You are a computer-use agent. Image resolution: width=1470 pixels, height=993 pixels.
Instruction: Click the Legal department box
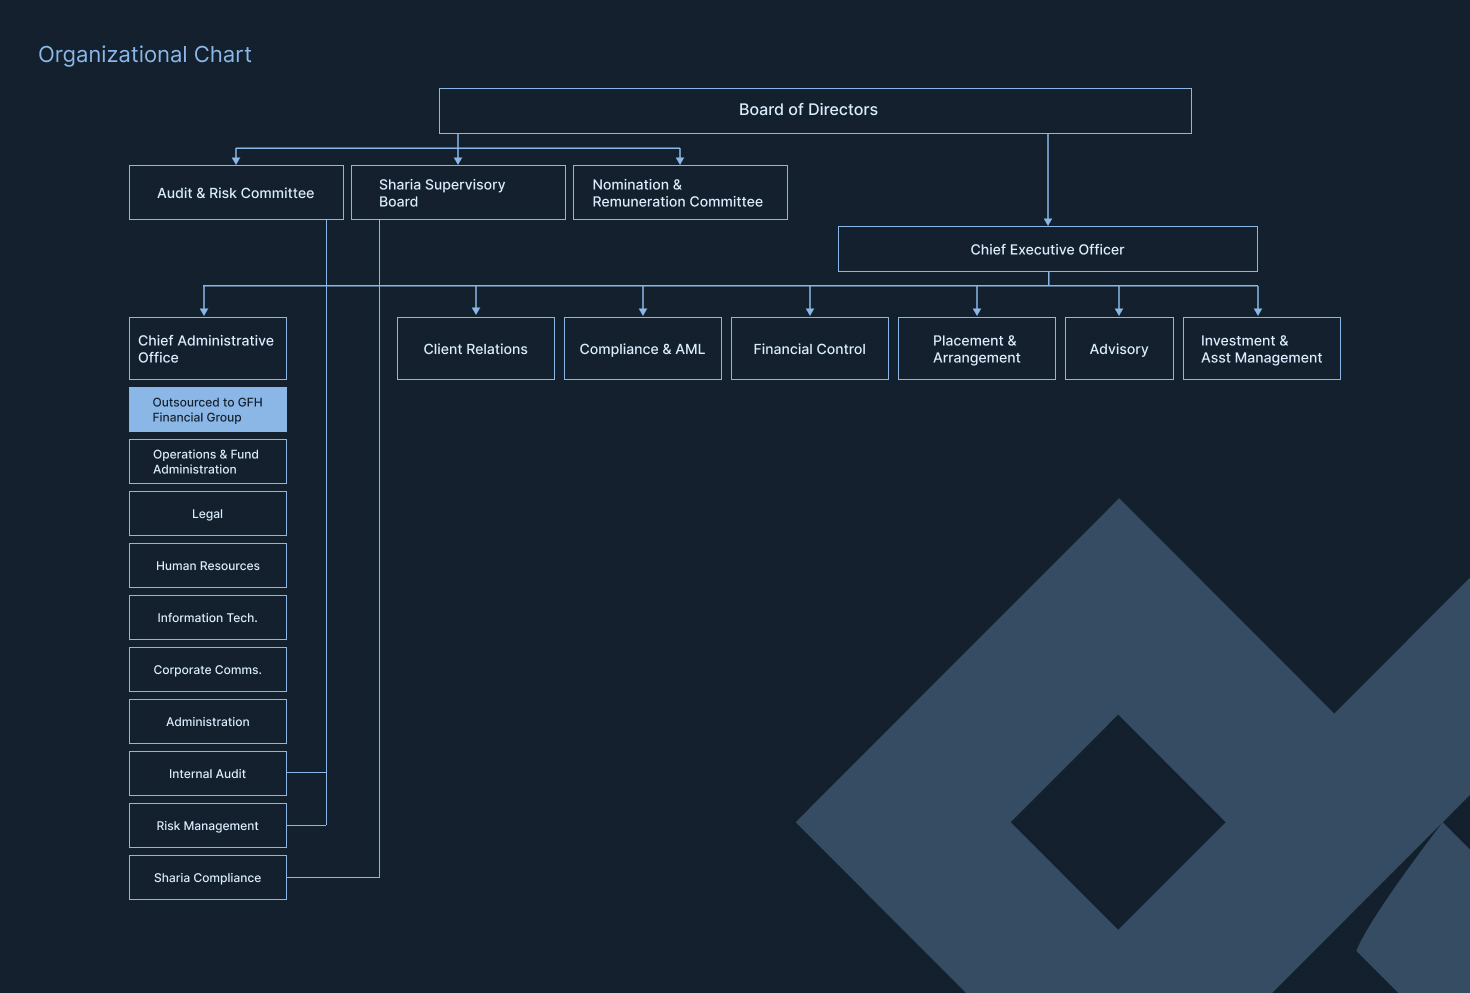[x=207, y=514]
